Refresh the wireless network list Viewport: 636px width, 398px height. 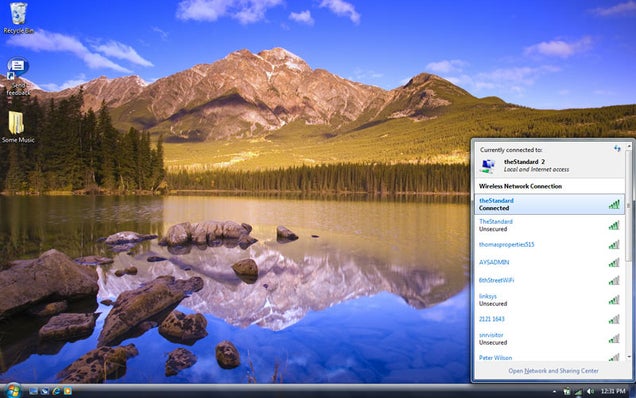click(617, 149)
